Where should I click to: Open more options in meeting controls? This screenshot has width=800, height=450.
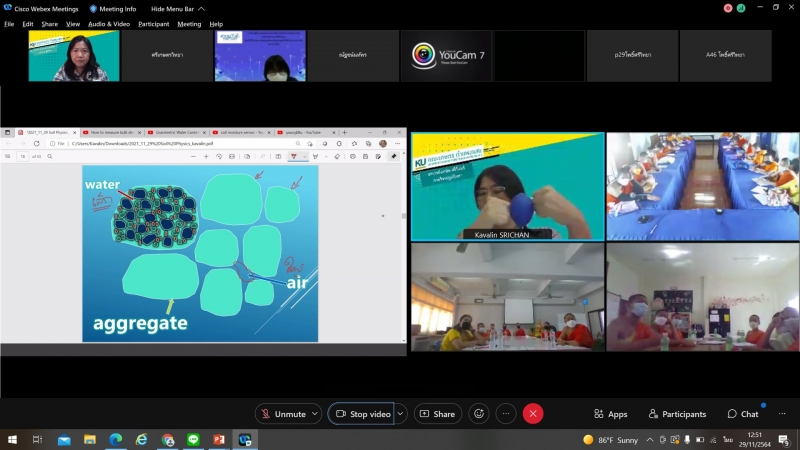(x=506, y=414)
